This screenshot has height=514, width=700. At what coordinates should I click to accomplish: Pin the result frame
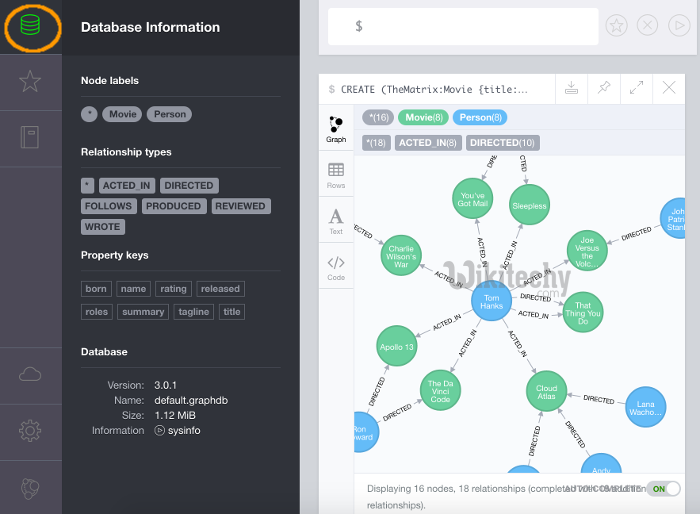pos(603,88)
